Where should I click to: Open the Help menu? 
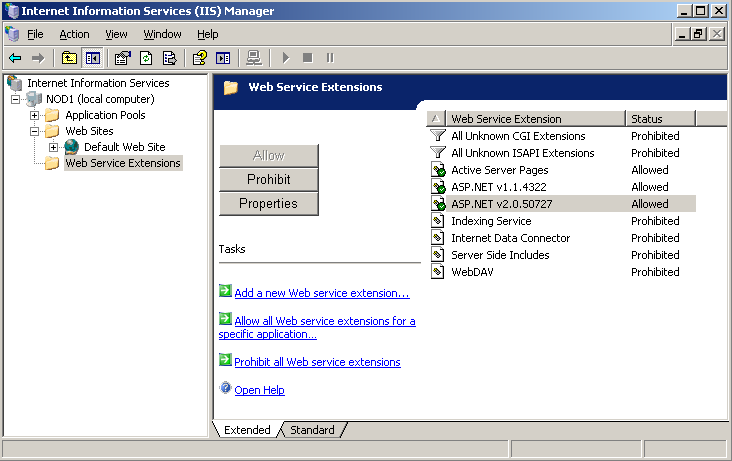coord(208,34)
